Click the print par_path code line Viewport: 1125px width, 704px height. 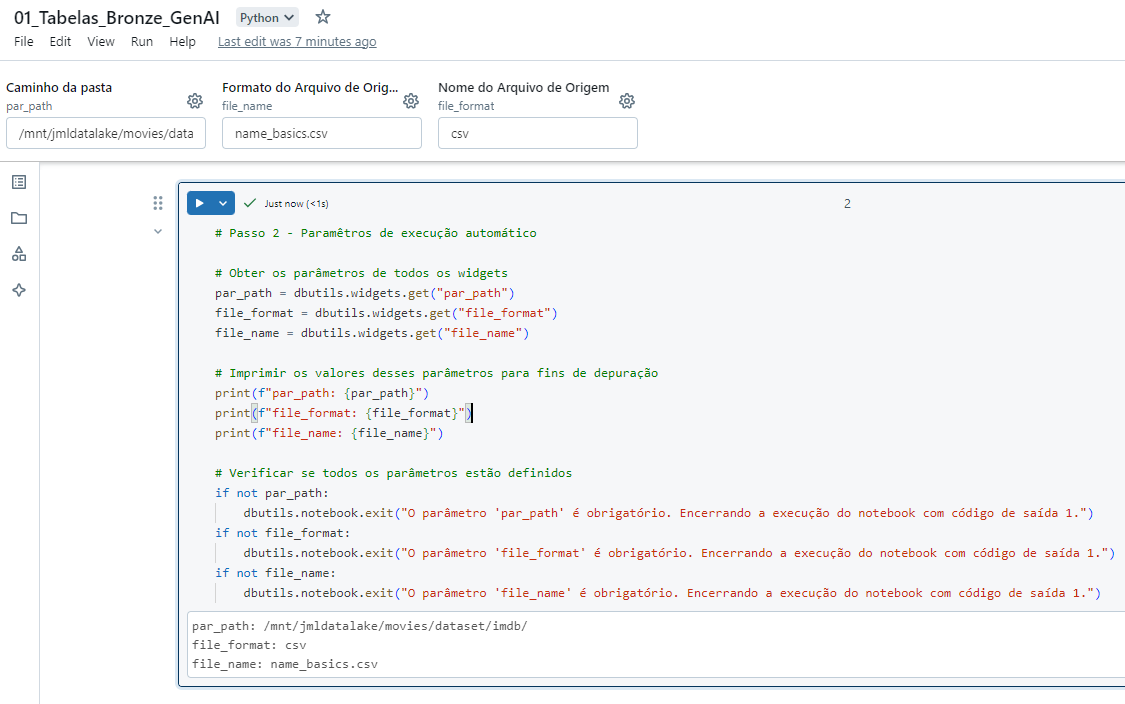point(321,393)
